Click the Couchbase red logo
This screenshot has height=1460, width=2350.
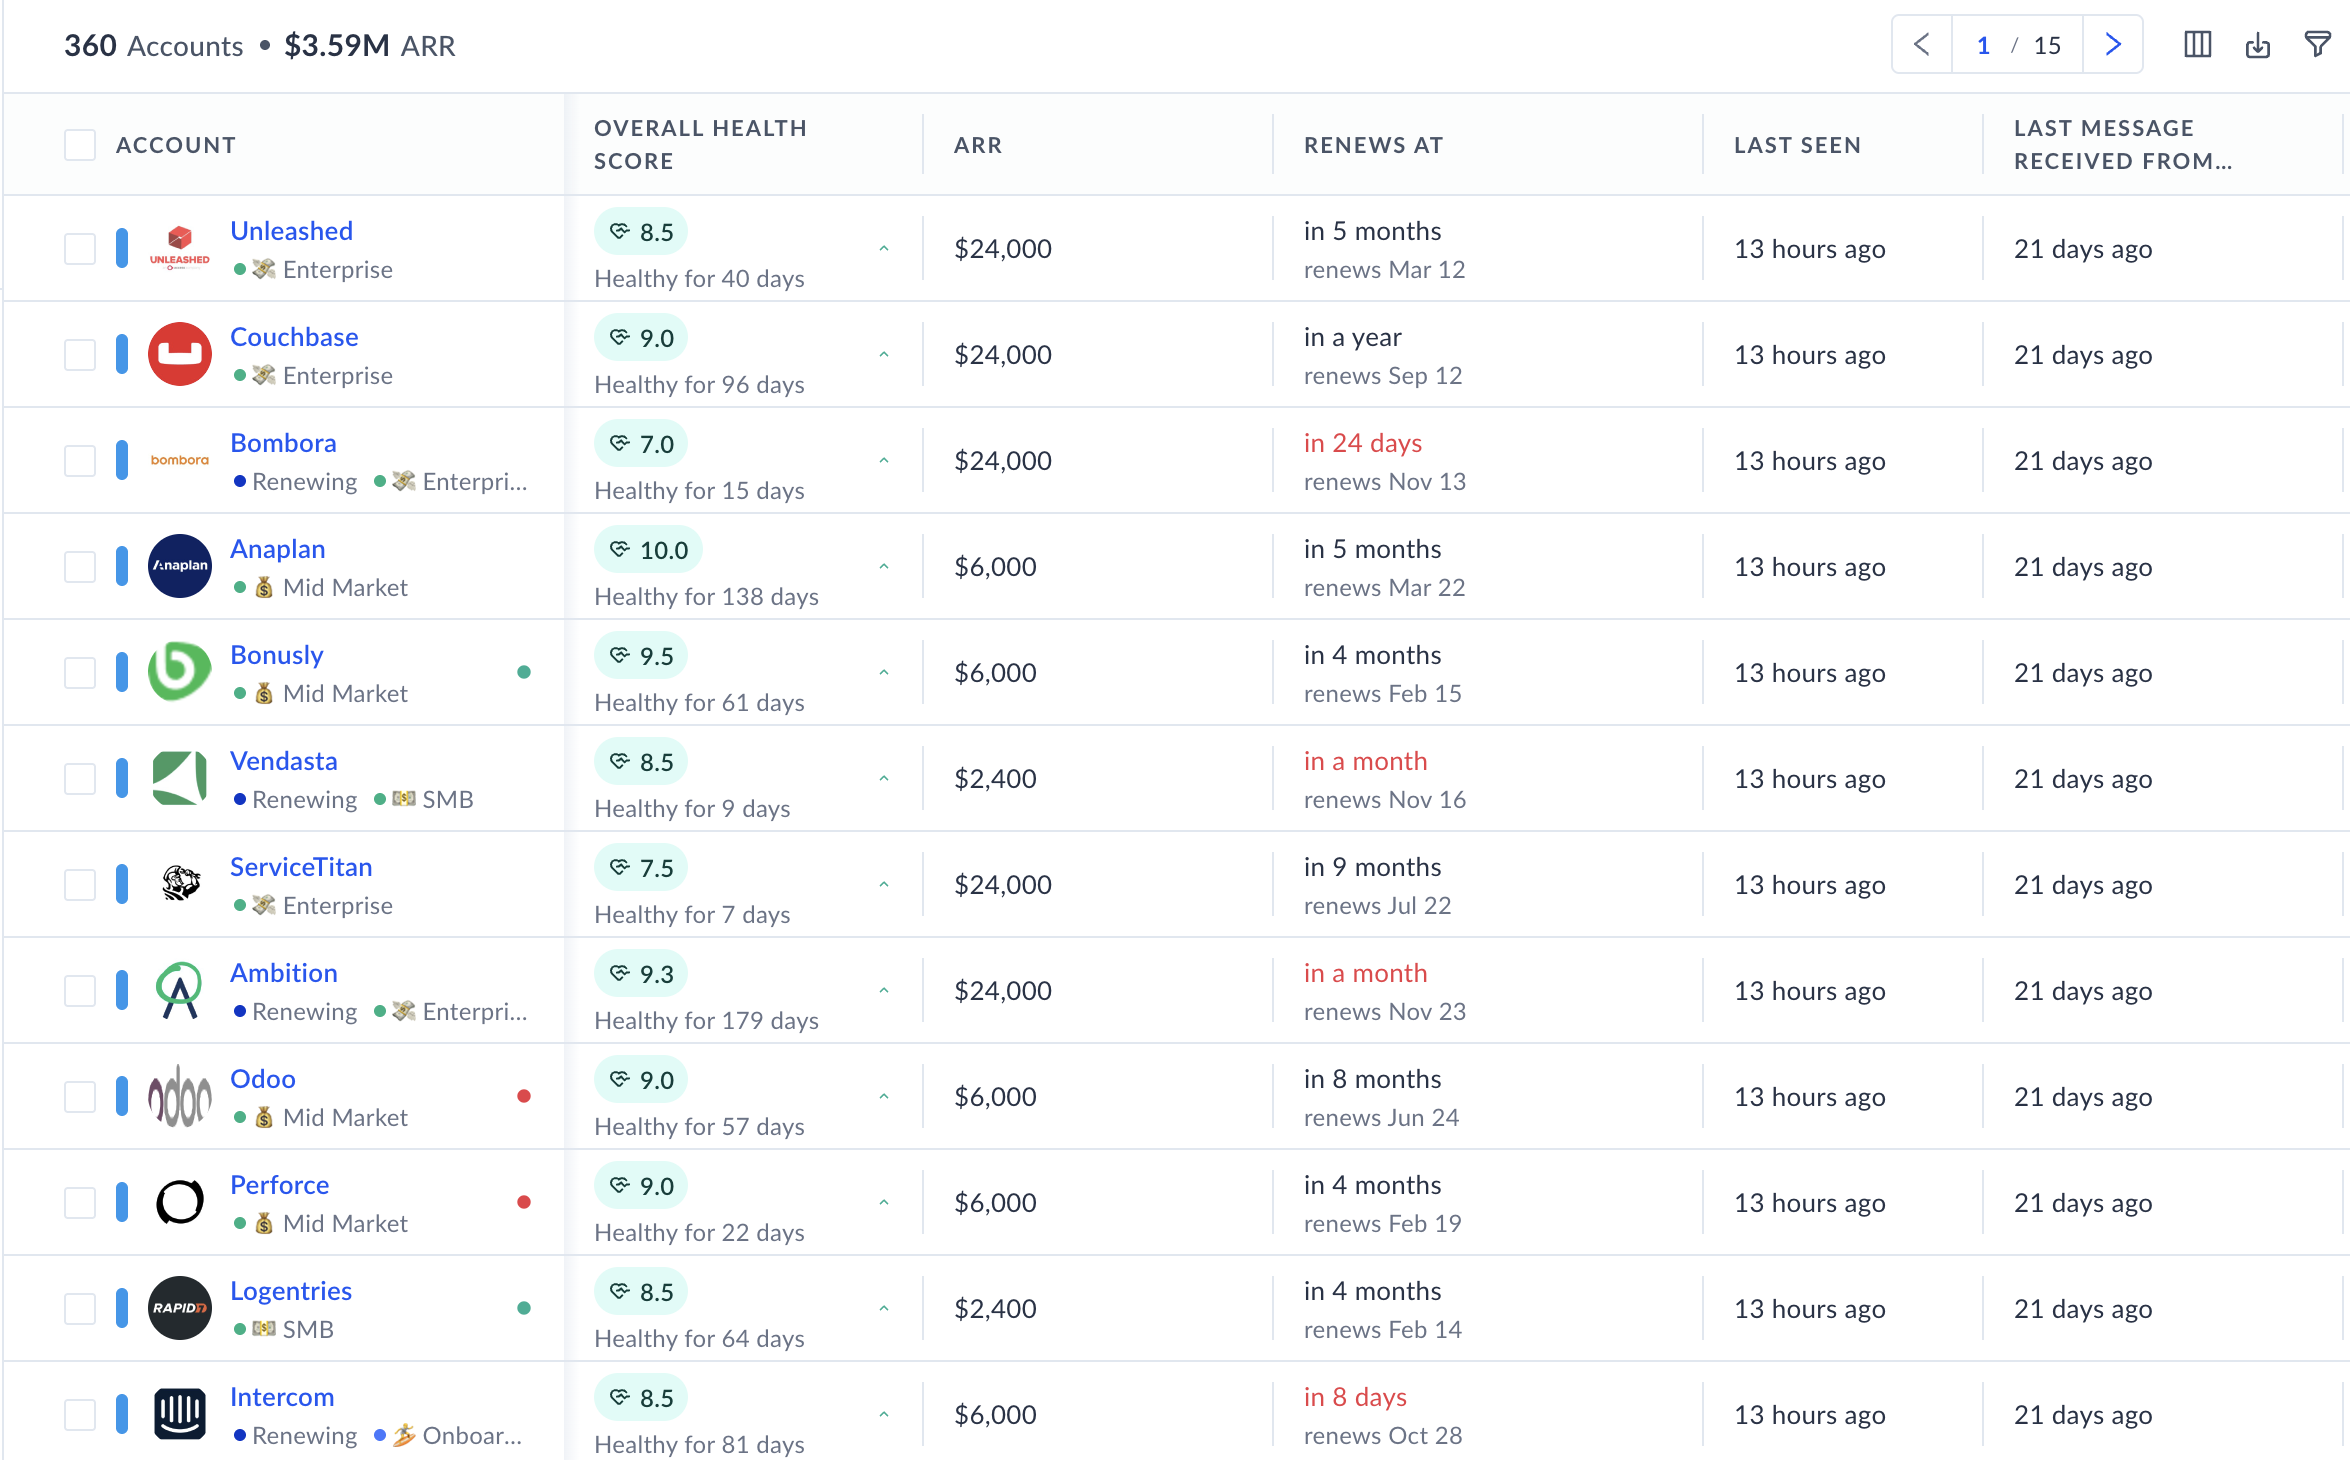click(180, 354)
